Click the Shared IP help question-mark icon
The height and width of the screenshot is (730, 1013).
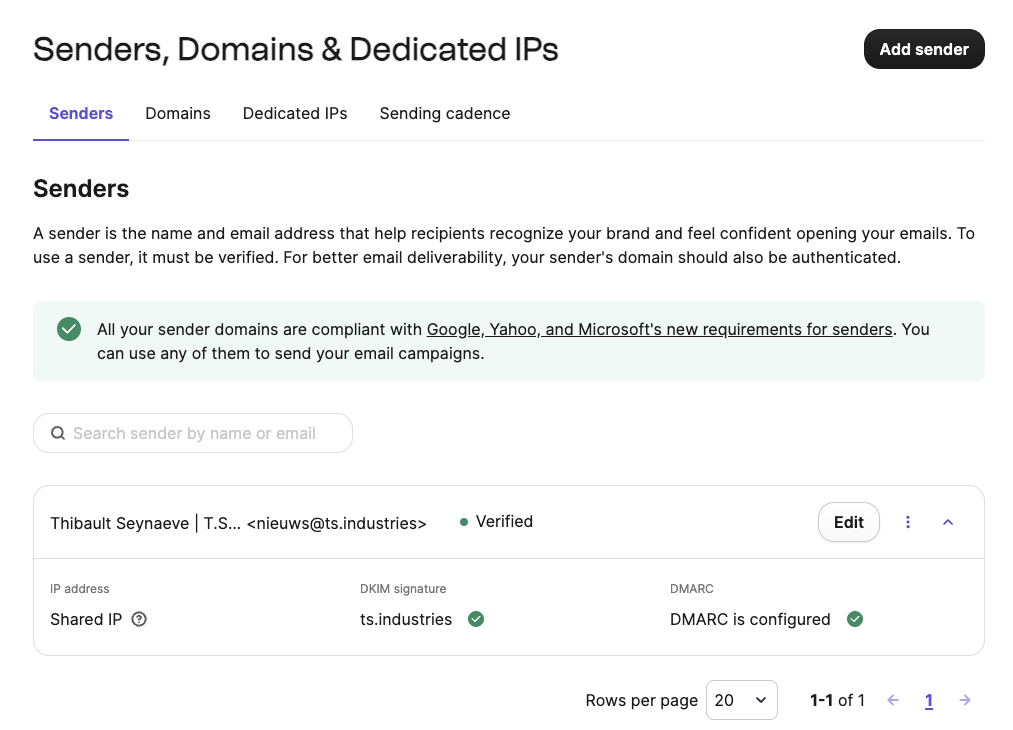click(139, 619)
